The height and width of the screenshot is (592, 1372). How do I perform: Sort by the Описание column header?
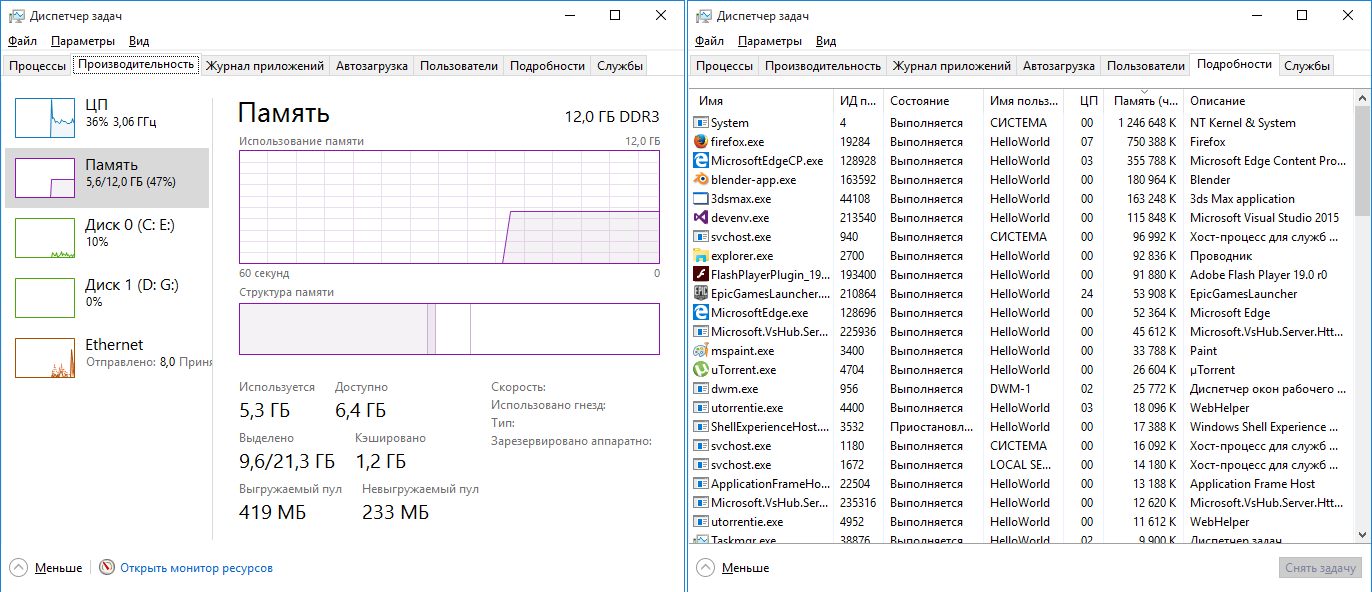point(1269,101)
